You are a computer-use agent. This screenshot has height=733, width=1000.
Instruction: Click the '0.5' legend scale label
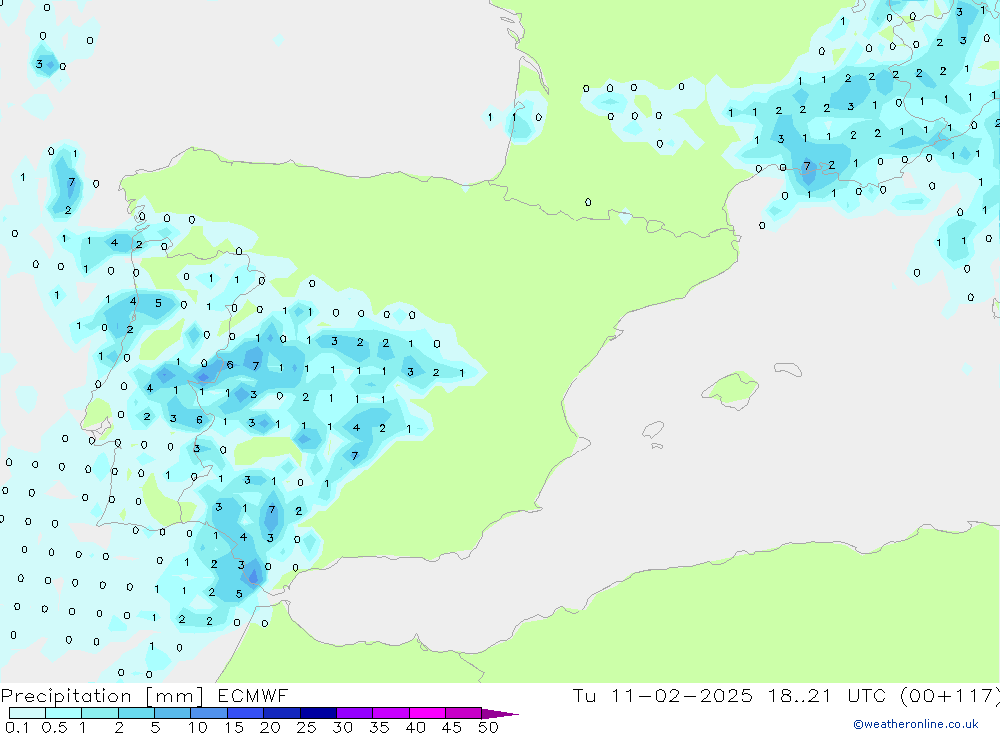[54, 727]
